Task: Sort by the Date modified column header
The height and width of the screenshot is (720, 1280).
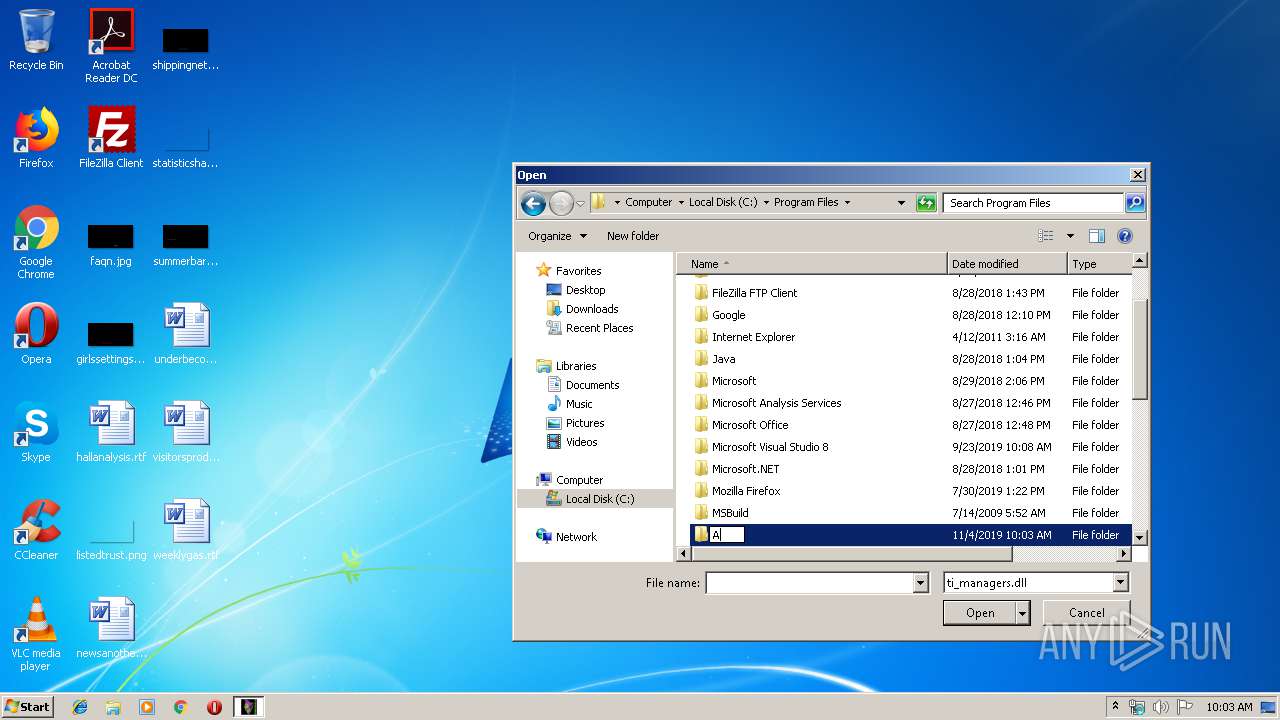Action: click(x=1007, y=264)
